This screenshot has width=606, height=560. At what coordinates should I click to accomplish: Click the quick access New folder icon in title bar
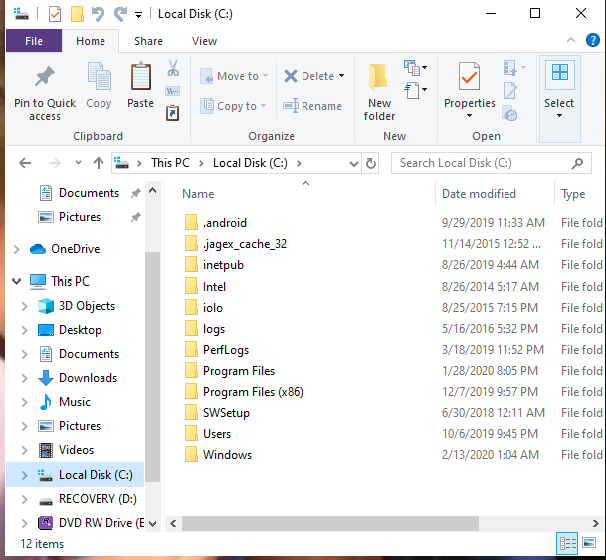coord(77,14)
